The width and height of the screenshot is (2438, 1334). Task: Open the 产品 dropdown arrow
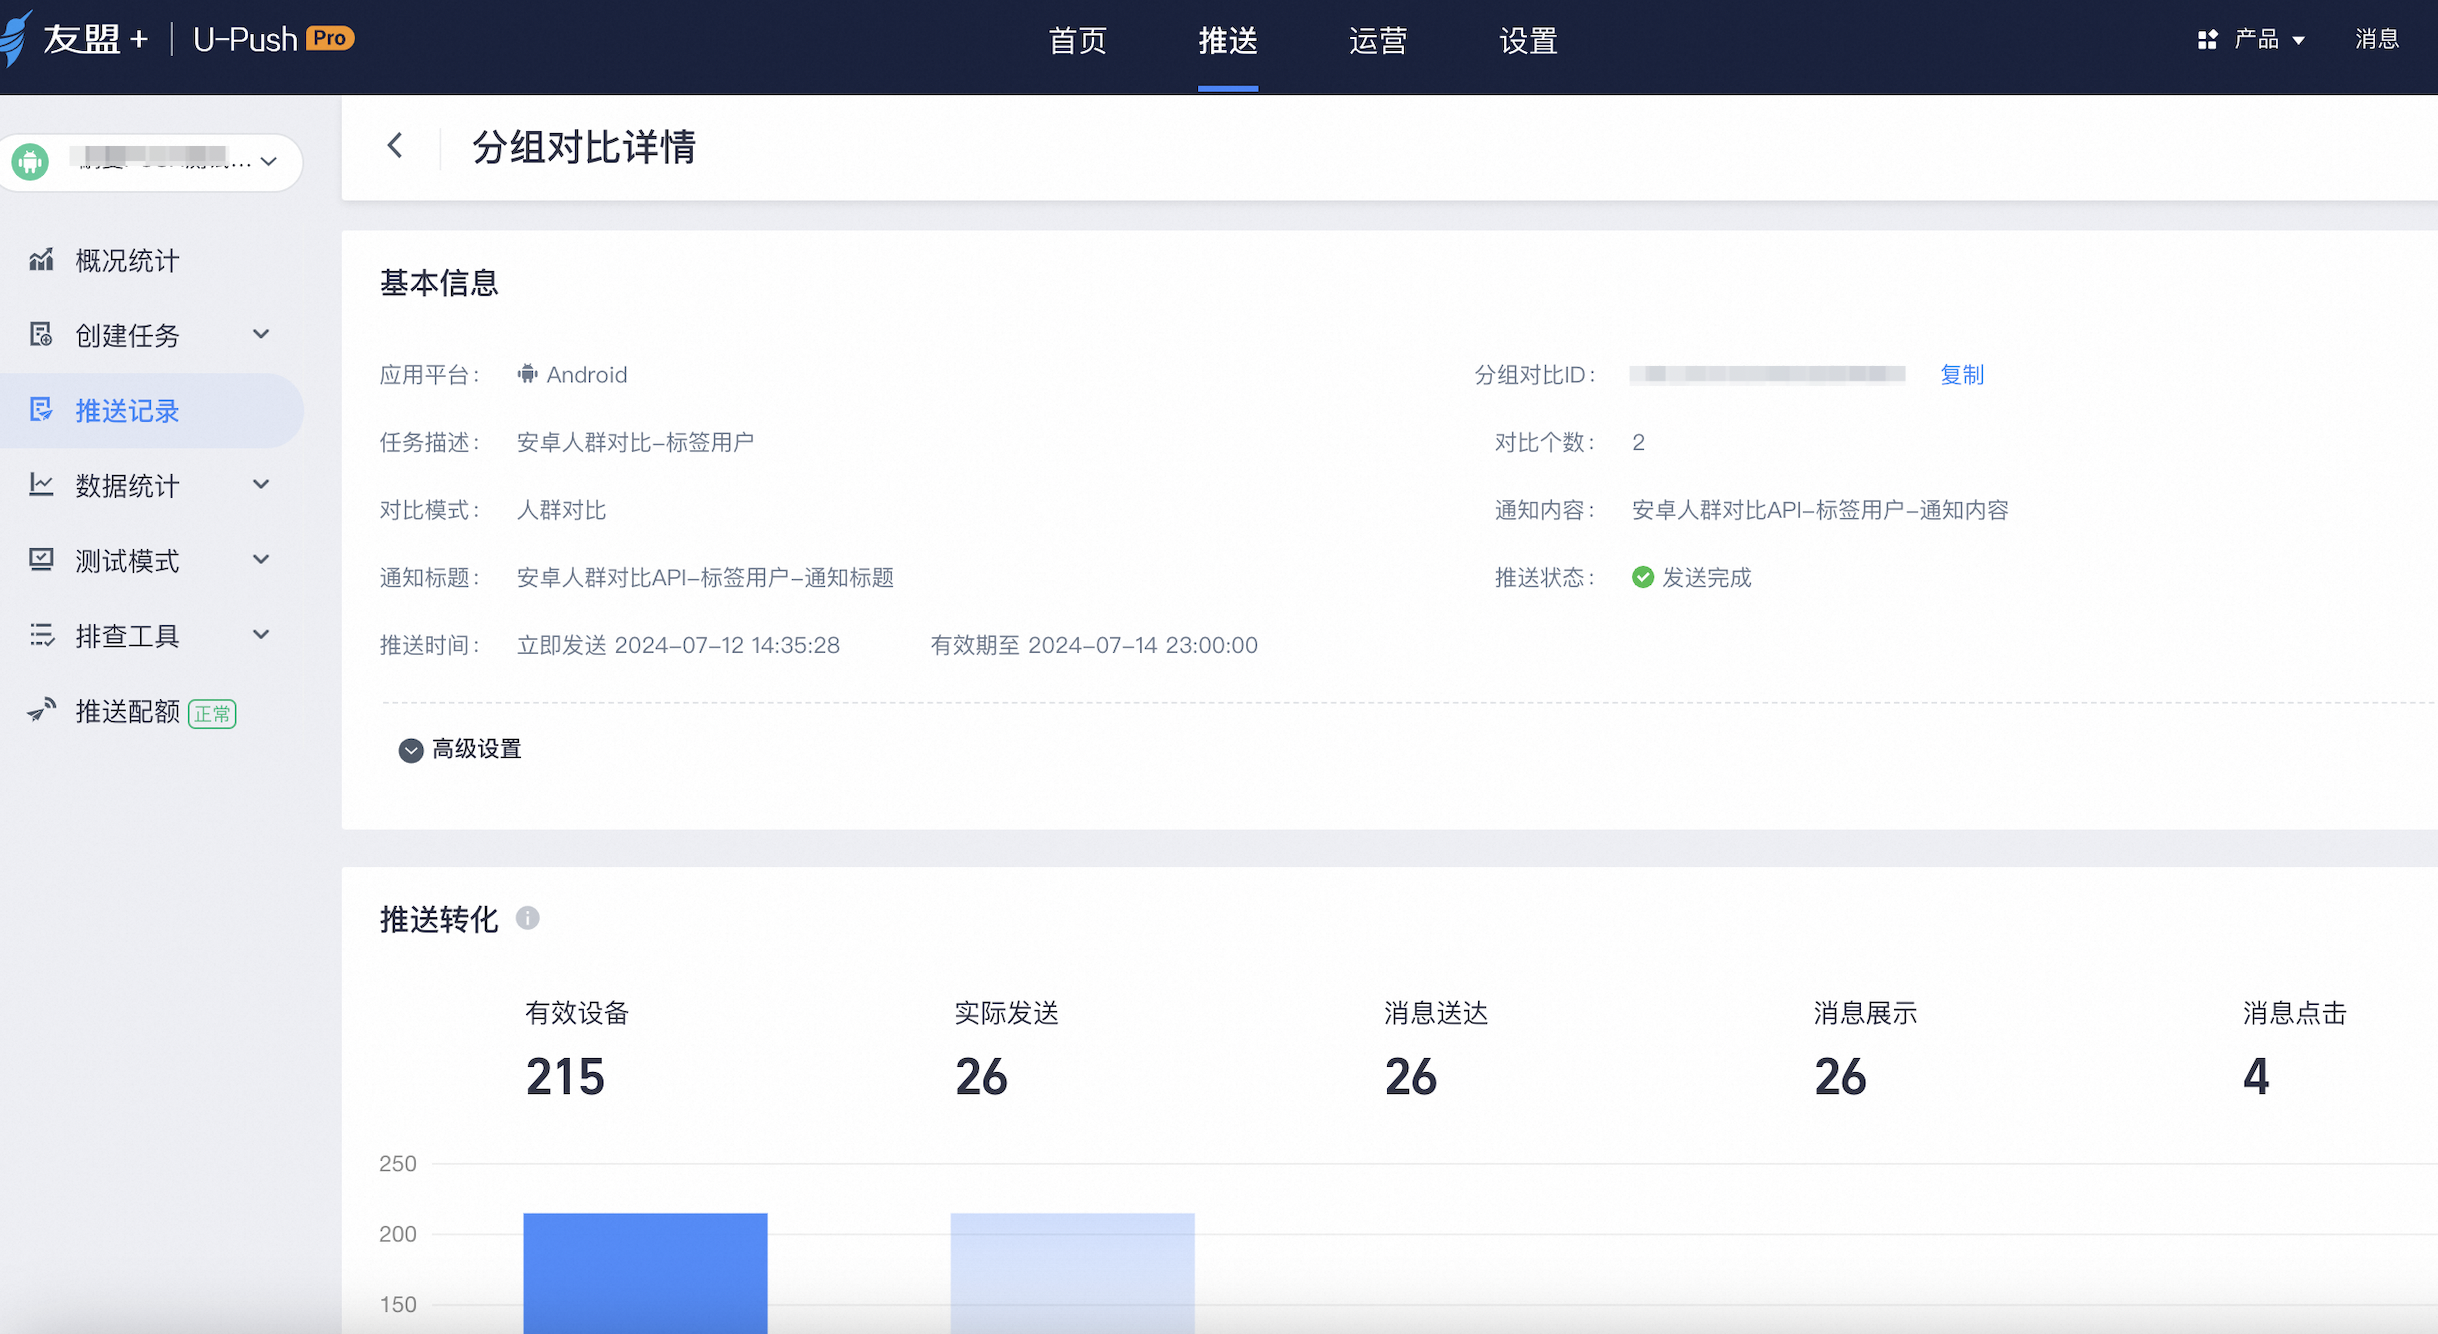[x=2298, y=40]
